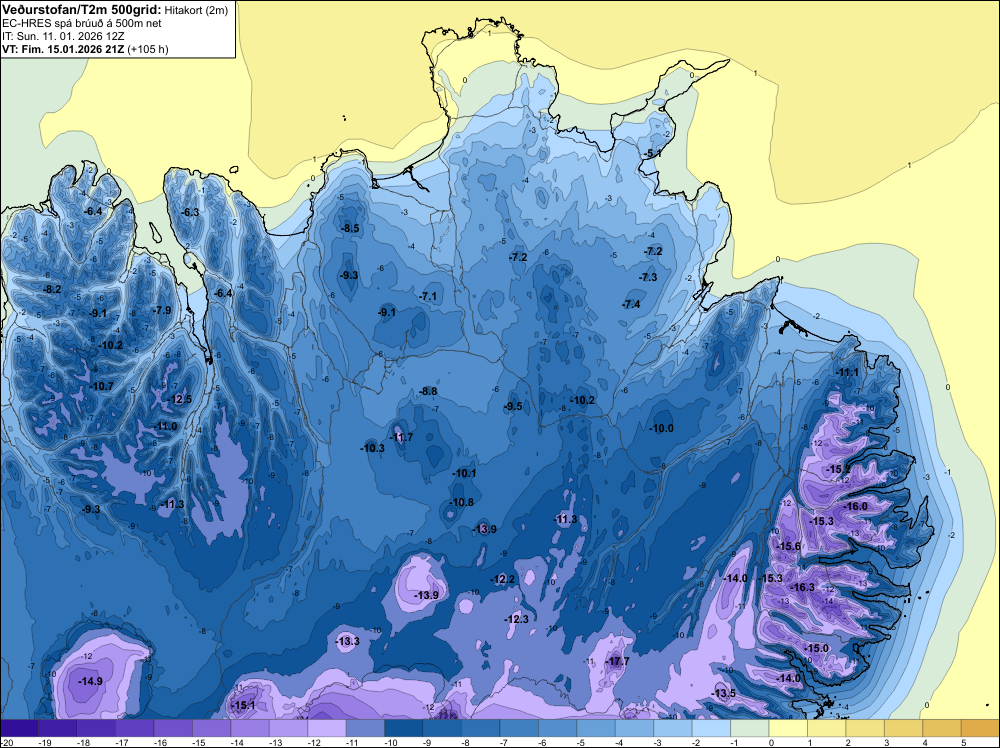
Task: Select the legend swatch between -2 and -1
Action: pyautogui.click(x=711, y=728)
